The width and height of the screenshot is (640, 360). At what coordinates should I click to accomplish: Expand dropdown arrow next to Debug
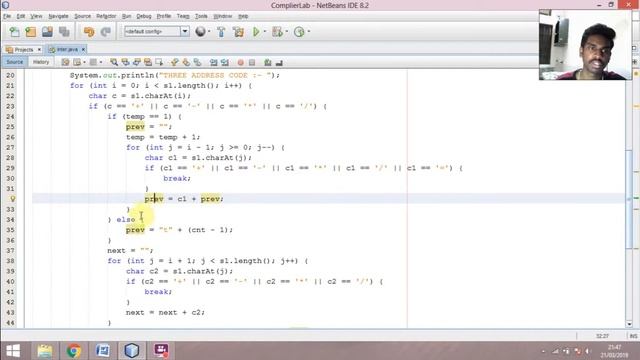[x=286, y=31]
